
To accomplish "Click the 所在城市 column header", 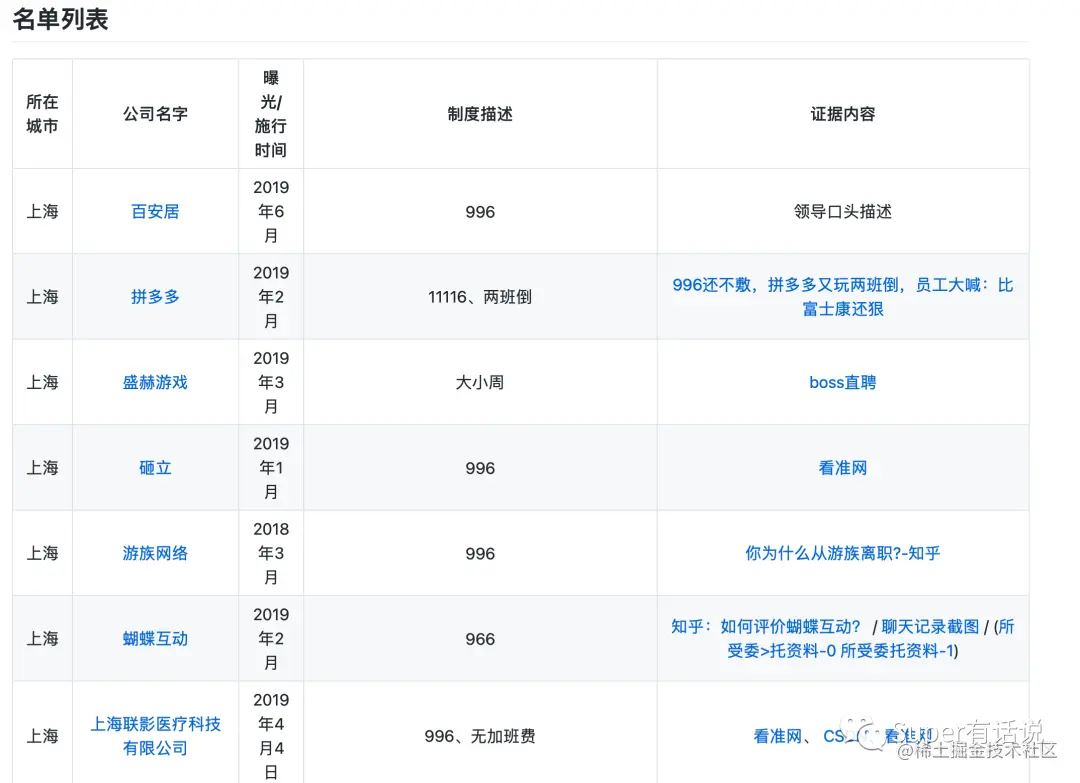I will click(x=42, y=114).
